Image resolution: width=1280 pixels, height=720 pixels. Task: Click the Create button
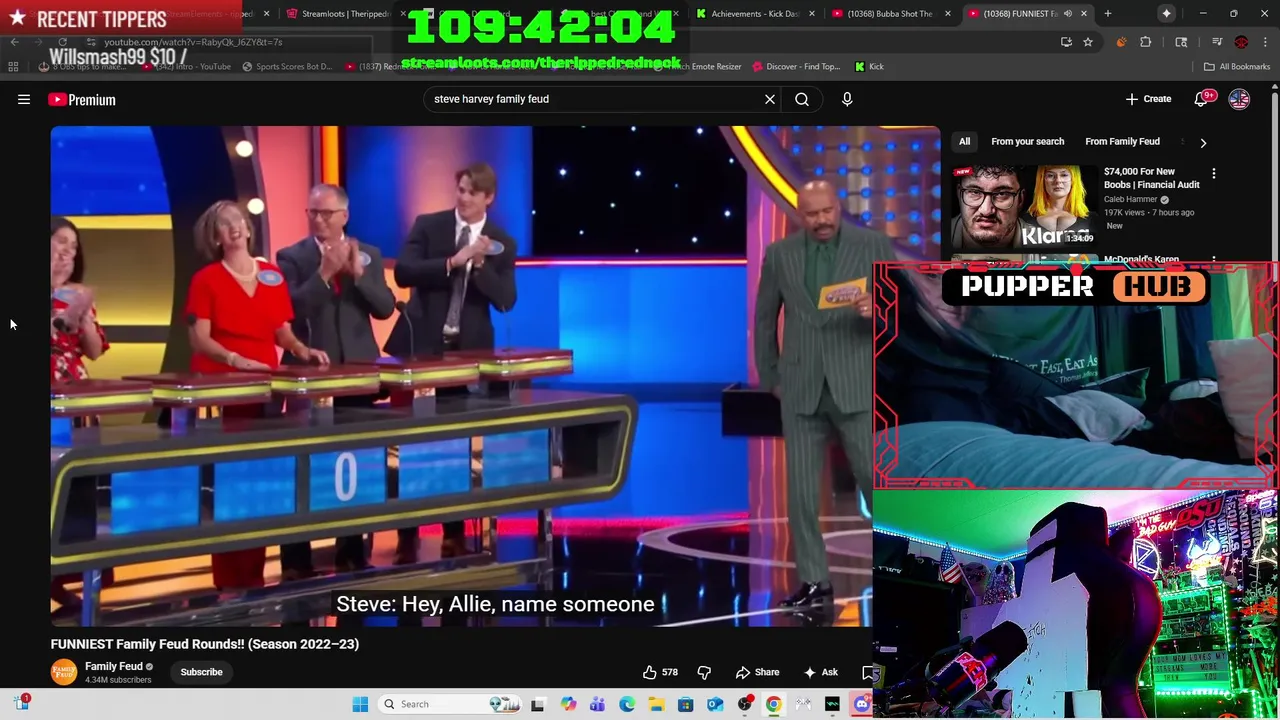click(x=1148, y=99)
